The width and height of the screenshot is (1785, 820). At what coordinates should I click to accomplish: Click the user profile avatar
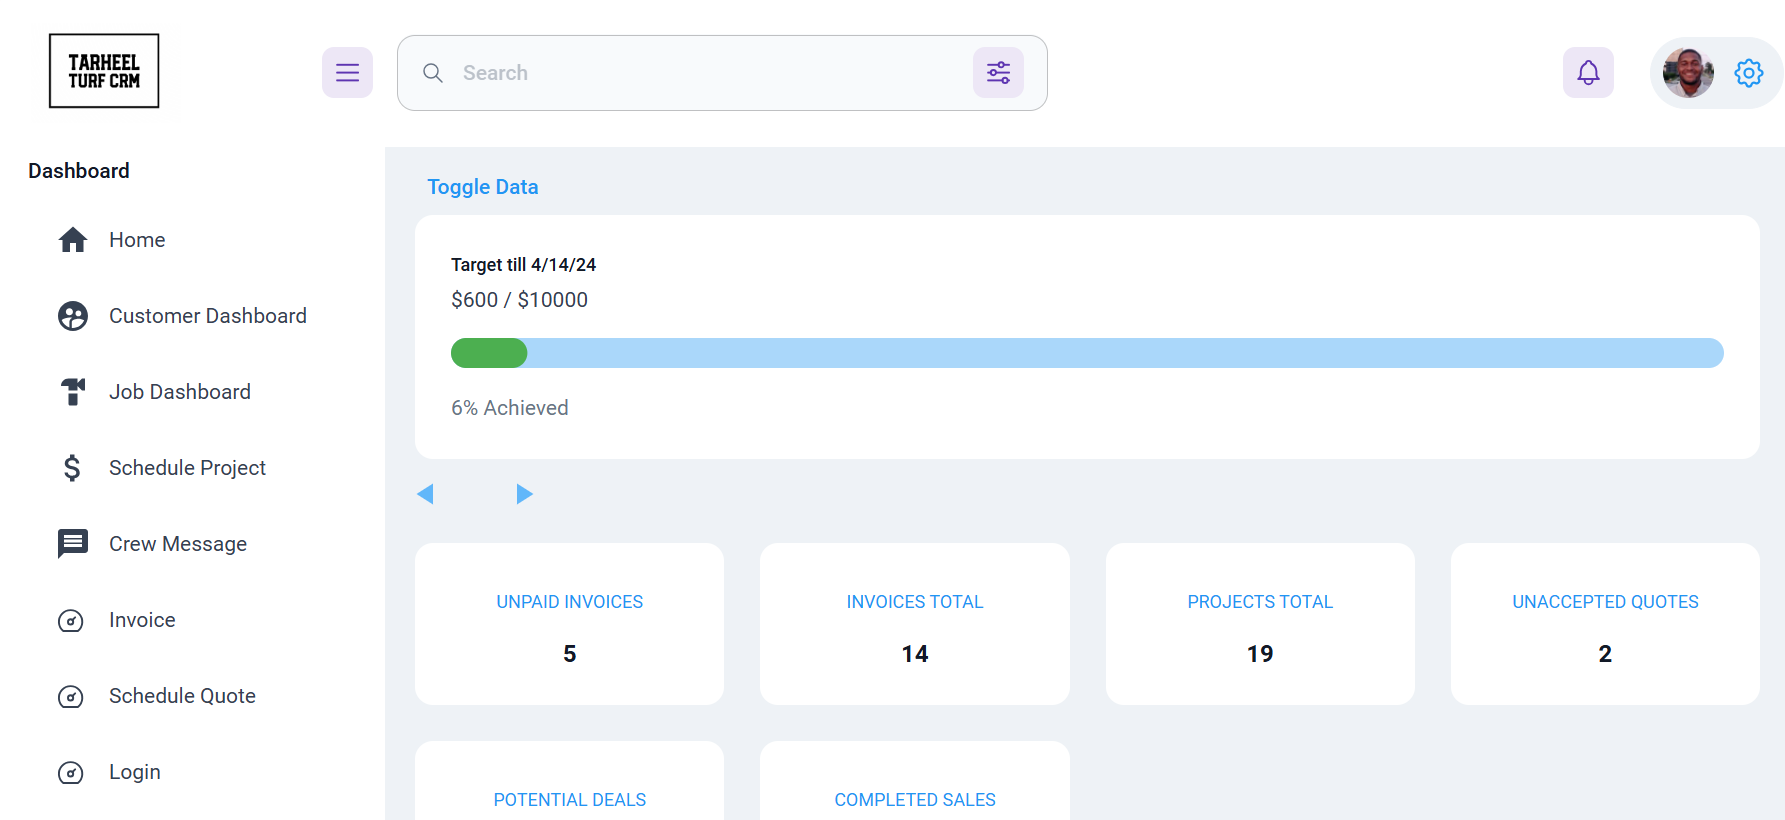point(1688,73)
